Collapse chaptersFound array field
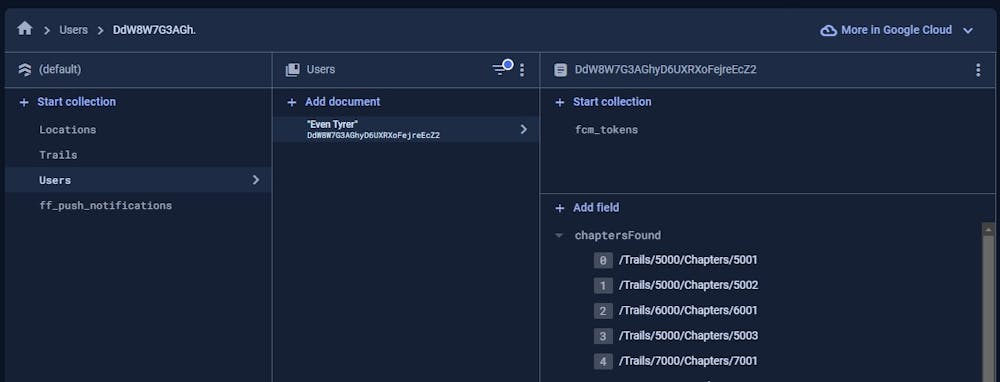This screenshot has width=1000, height=382. (x=559, y=235)
